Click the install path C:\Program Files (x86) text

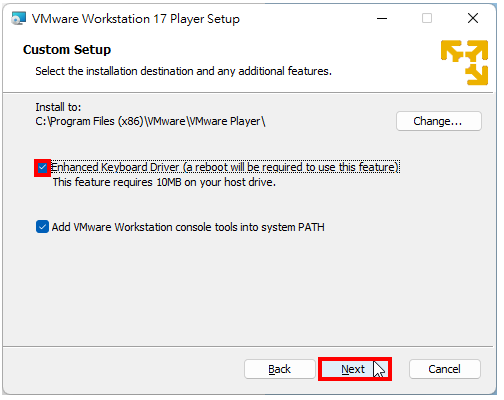pos(150,121)
